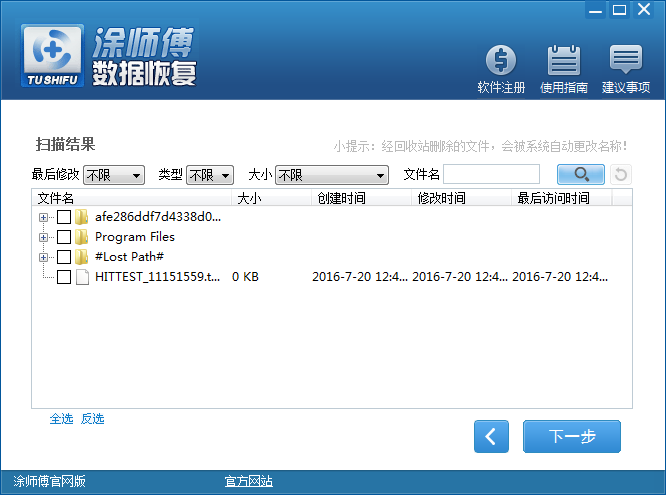666x495 pixels.
Task: Open the 官方网站 link
Action: (248, 481)
